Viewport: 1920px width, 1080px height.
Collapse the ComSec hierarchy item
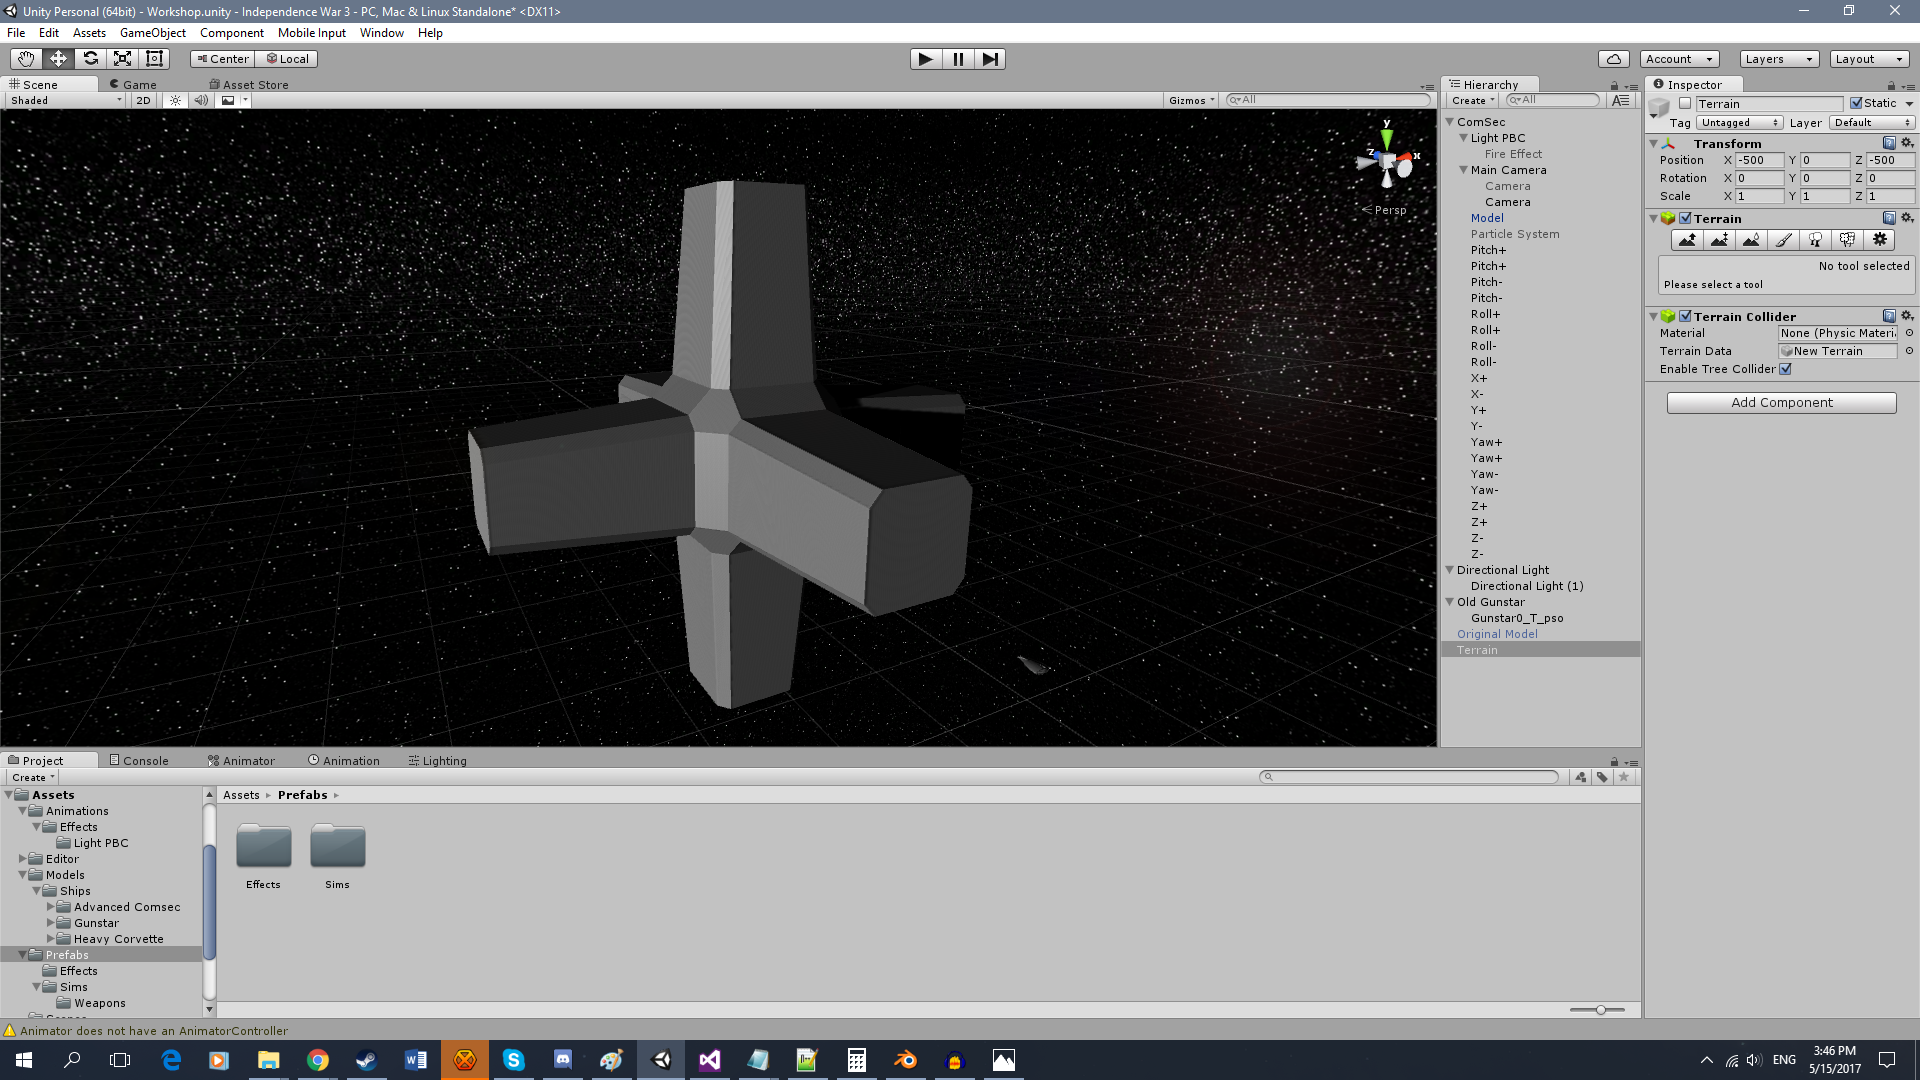point(1450,122)
